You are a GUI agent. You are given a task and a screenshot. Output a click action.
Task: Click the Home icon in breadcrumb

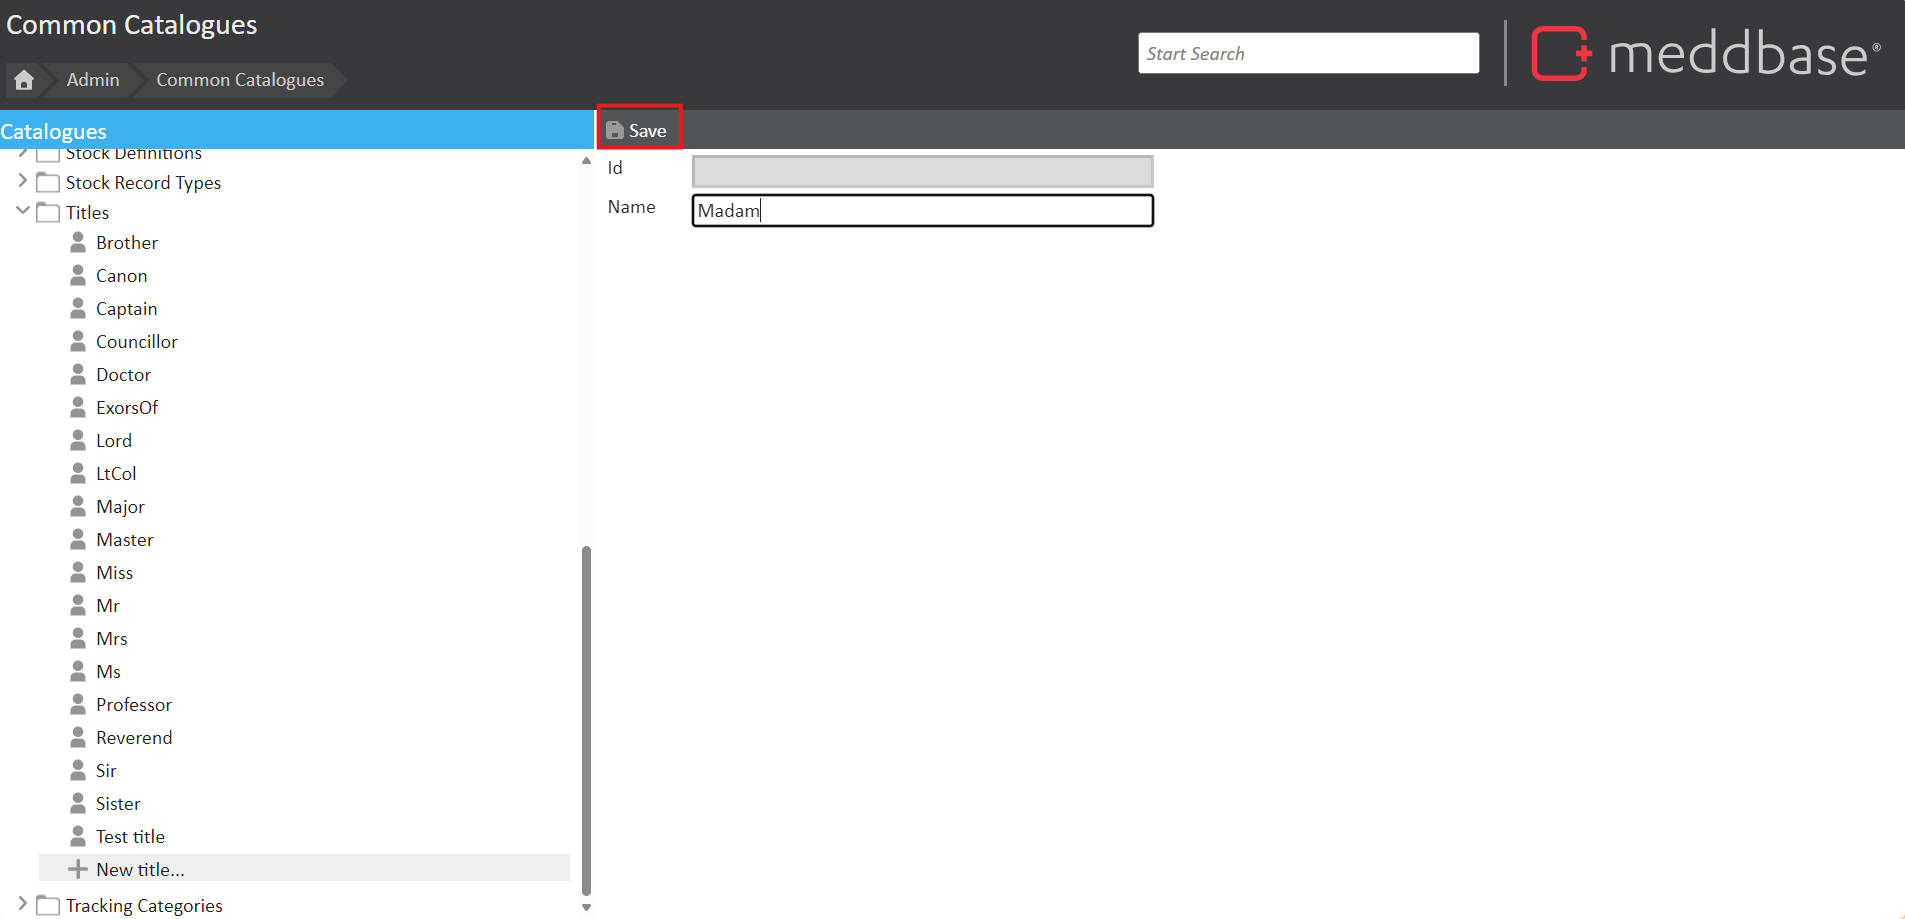[x=24, y=80]
